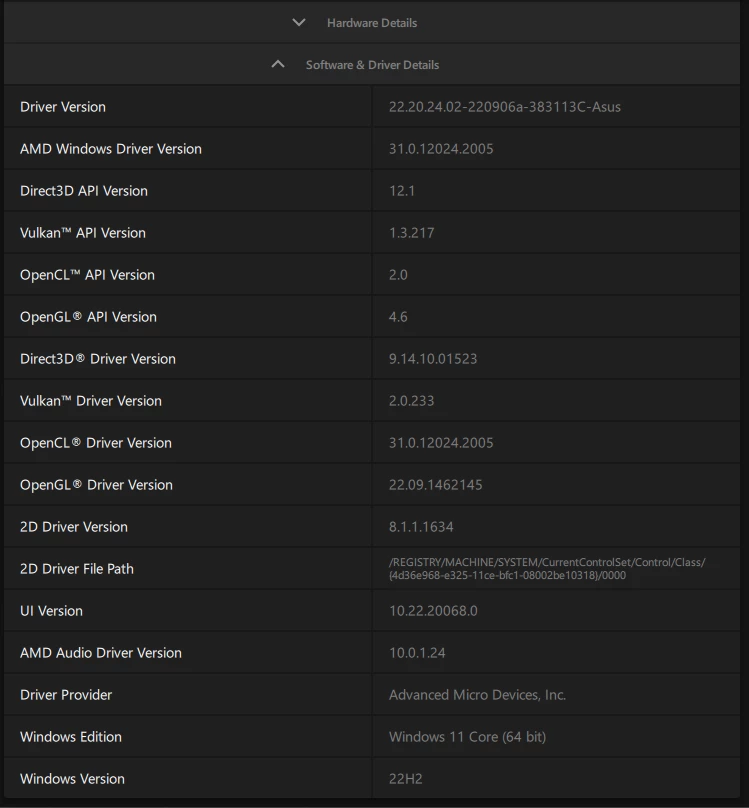Viewport: 749px width, 808px height.
Task: Select the AMD Windows Driver Version label
Action: point(111,149)
